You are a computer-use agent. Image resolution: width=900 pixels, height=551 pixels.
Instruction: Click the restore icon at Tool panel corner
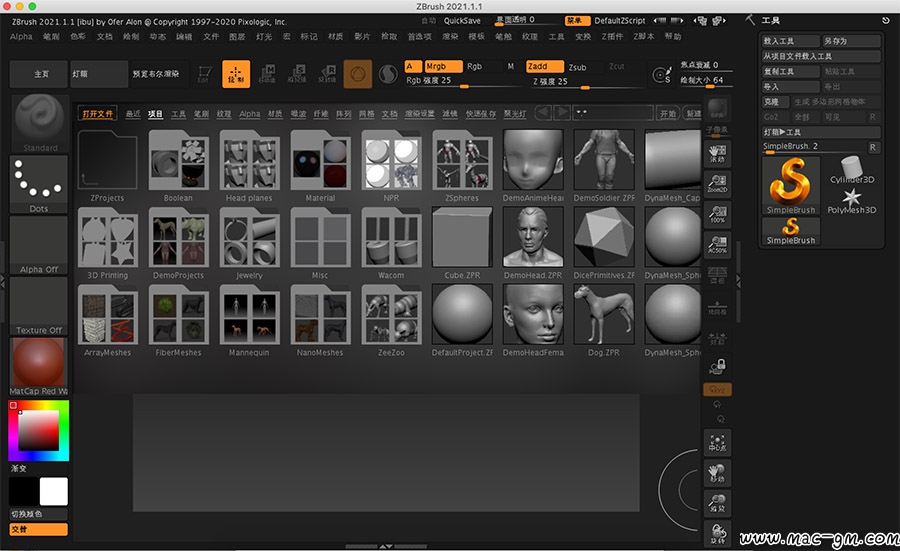point(886,21)
